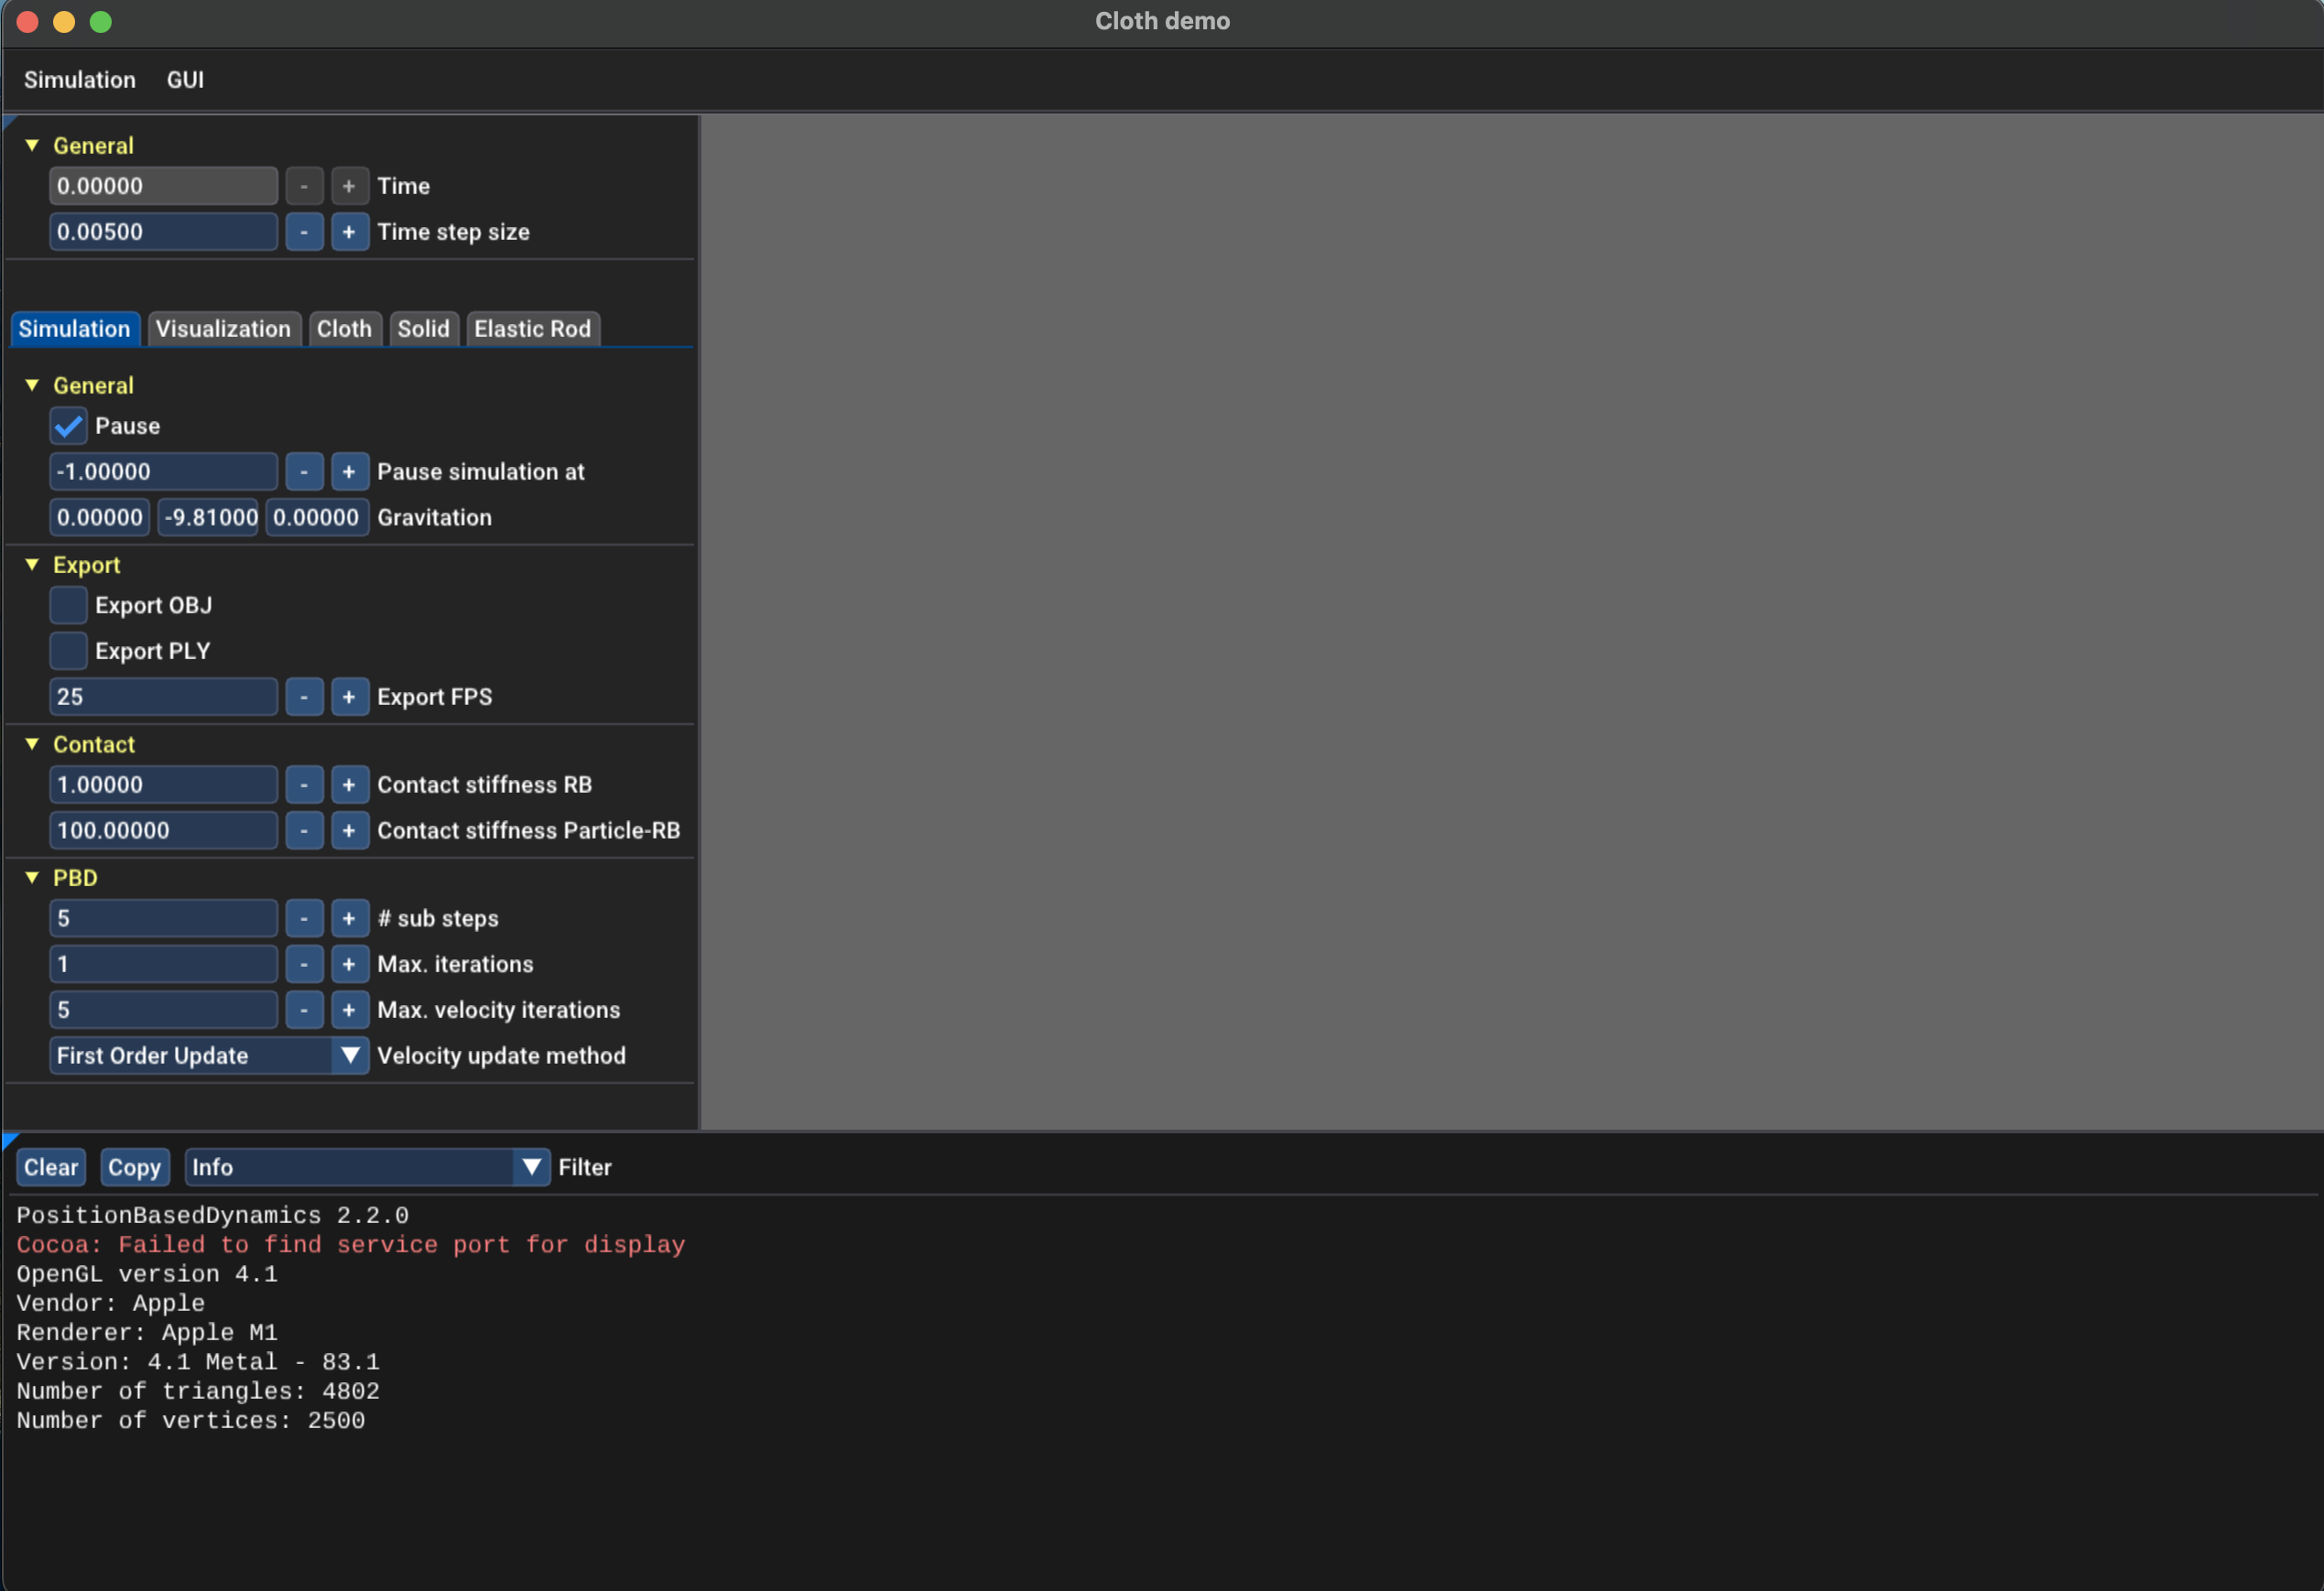This screenshot has width=2324, height=1591.
Task: Copy the log contents
Action: [x=135, y=1166]
